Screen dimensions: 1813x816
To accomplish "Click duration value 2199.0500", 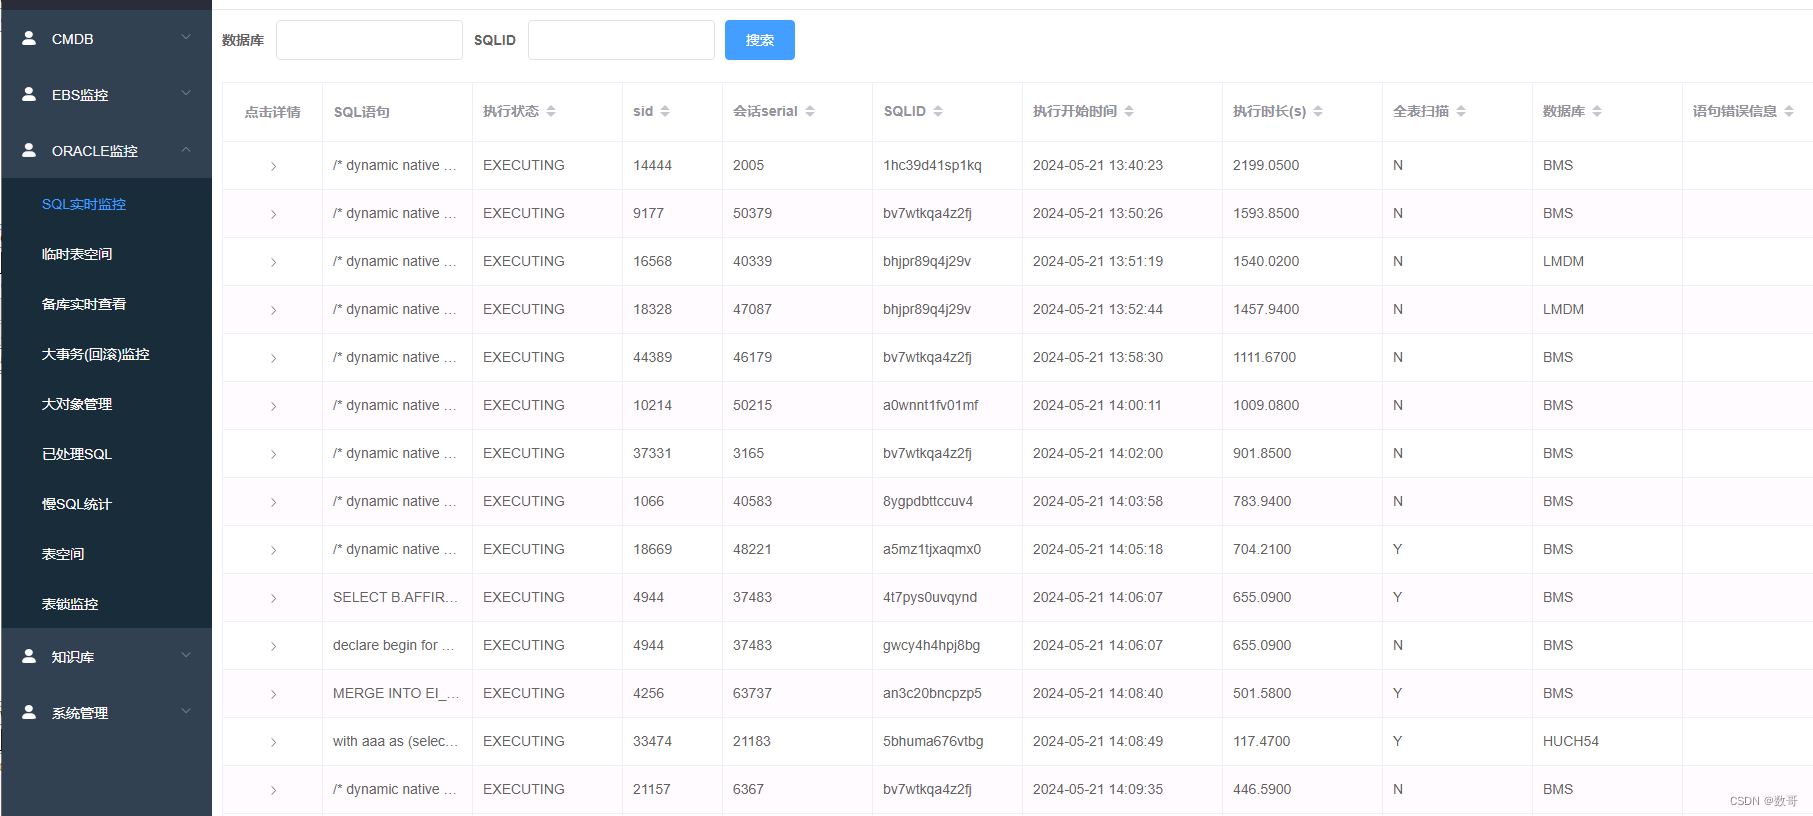I will point(1266,165).
